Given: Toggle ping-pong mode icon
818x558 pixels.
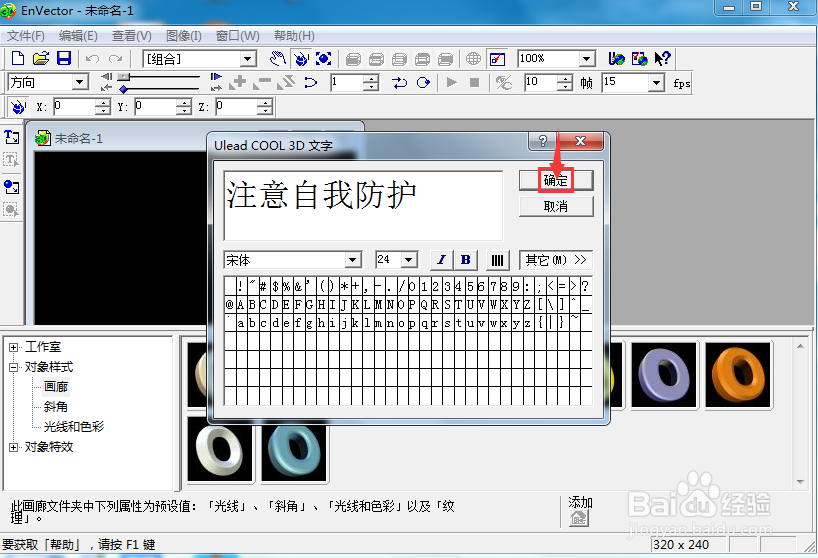Looking at the screenshot, I should click(399, 82).
